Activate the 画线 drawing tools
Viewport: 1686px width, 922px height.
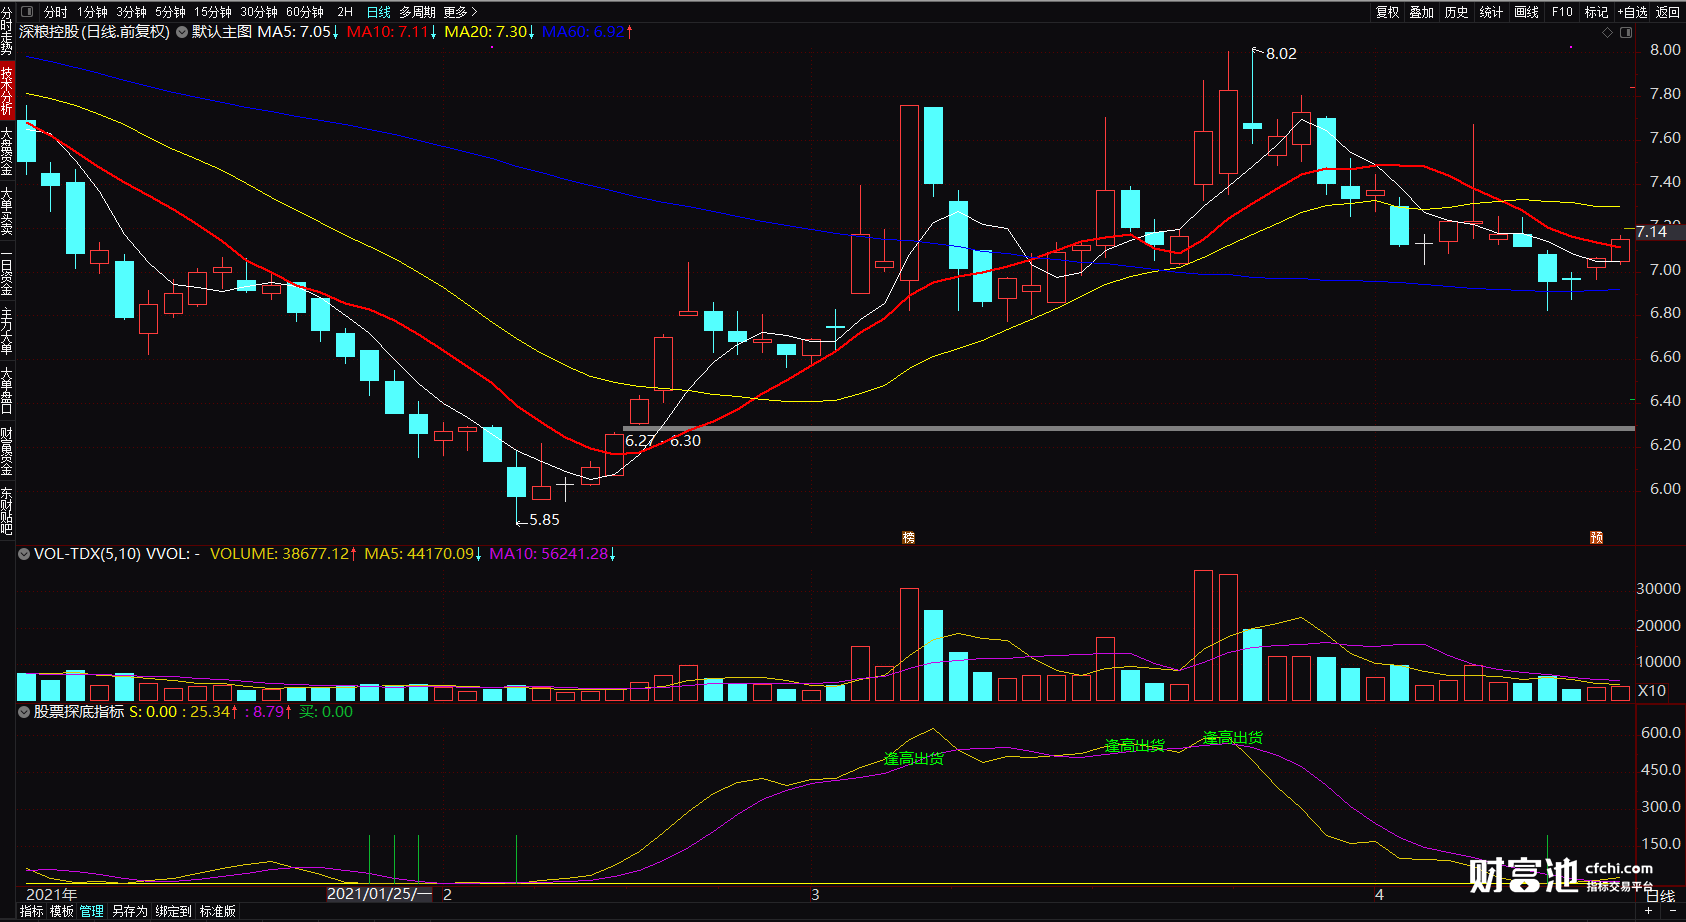coord(1527,12)
